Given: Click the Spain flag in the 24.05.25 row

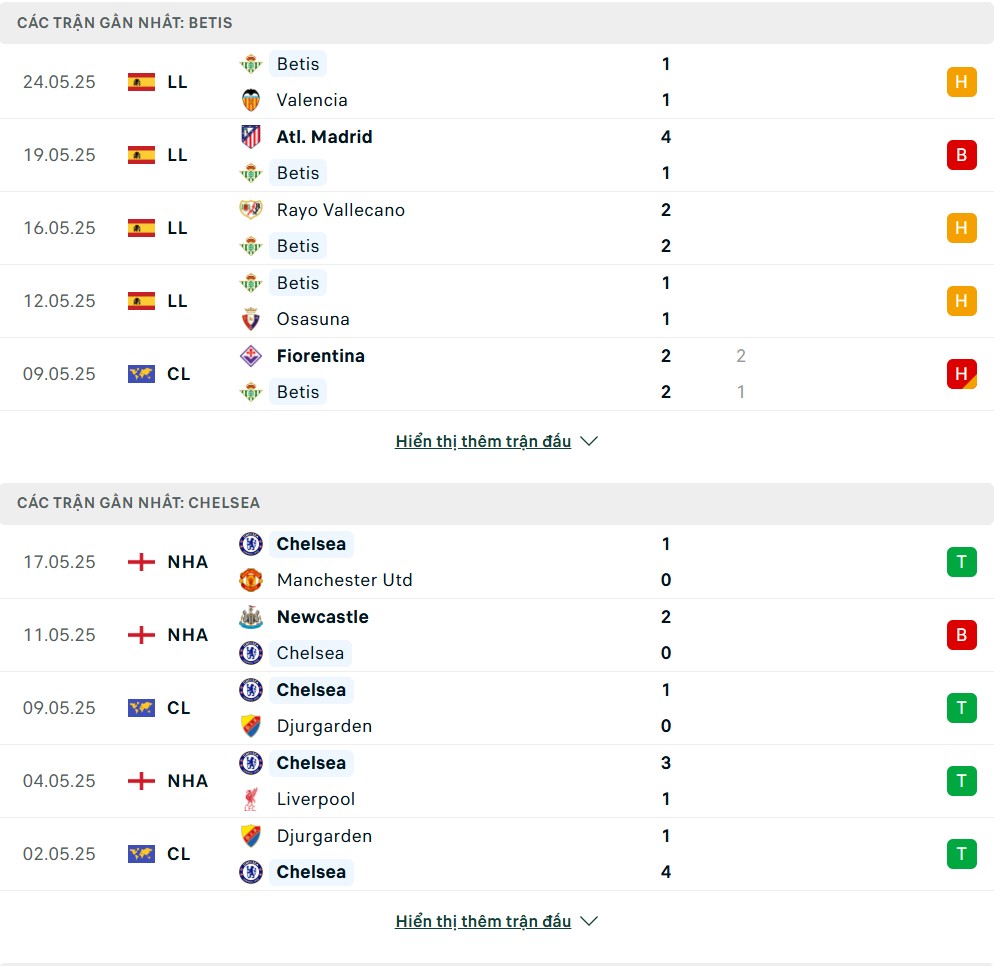Looking at the screenshot, I should point(141,82).
